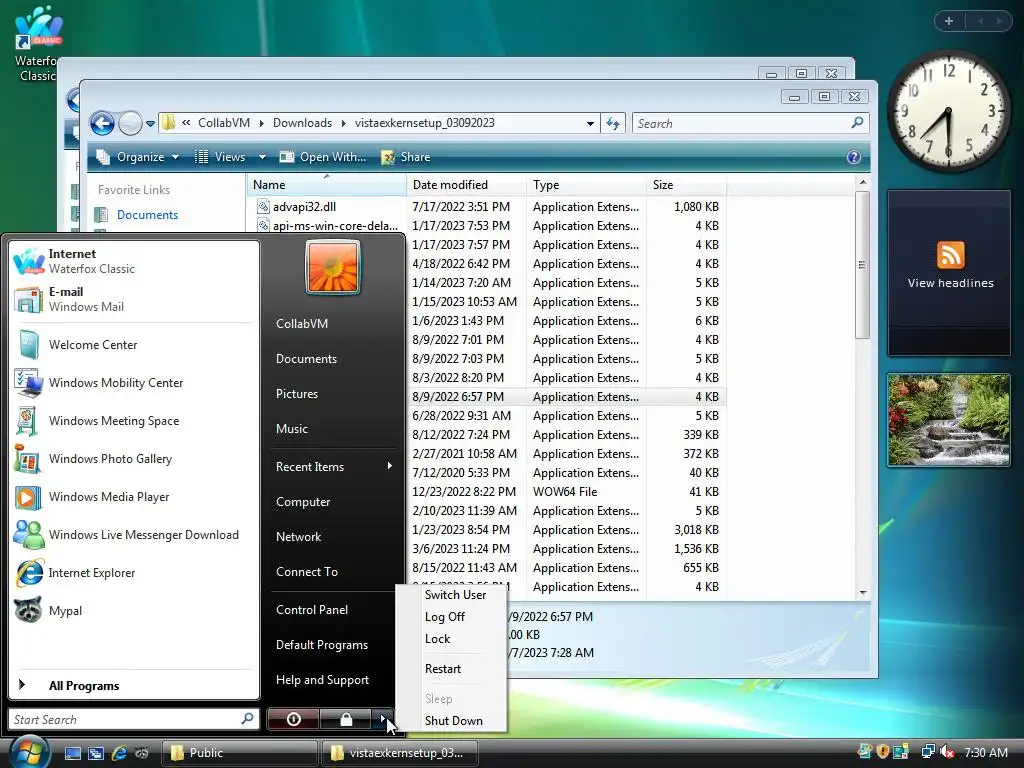Click Share button in Explorer toolbar
The image size is (1024, 768).
406,157
